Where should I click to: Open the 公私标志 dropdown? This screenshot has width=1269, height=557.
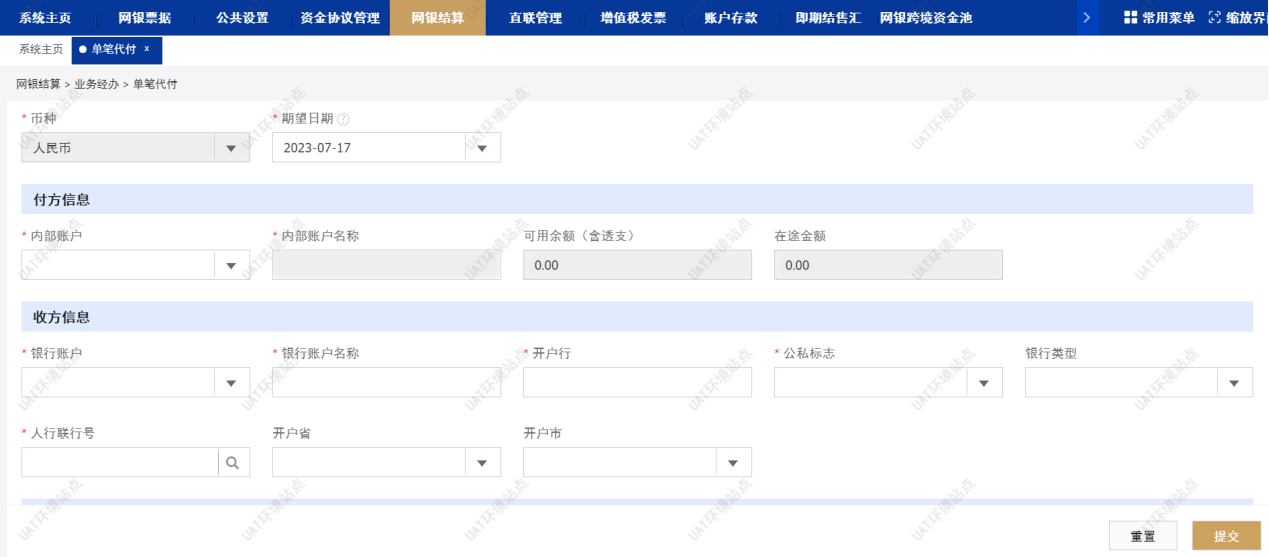point(984,383)
